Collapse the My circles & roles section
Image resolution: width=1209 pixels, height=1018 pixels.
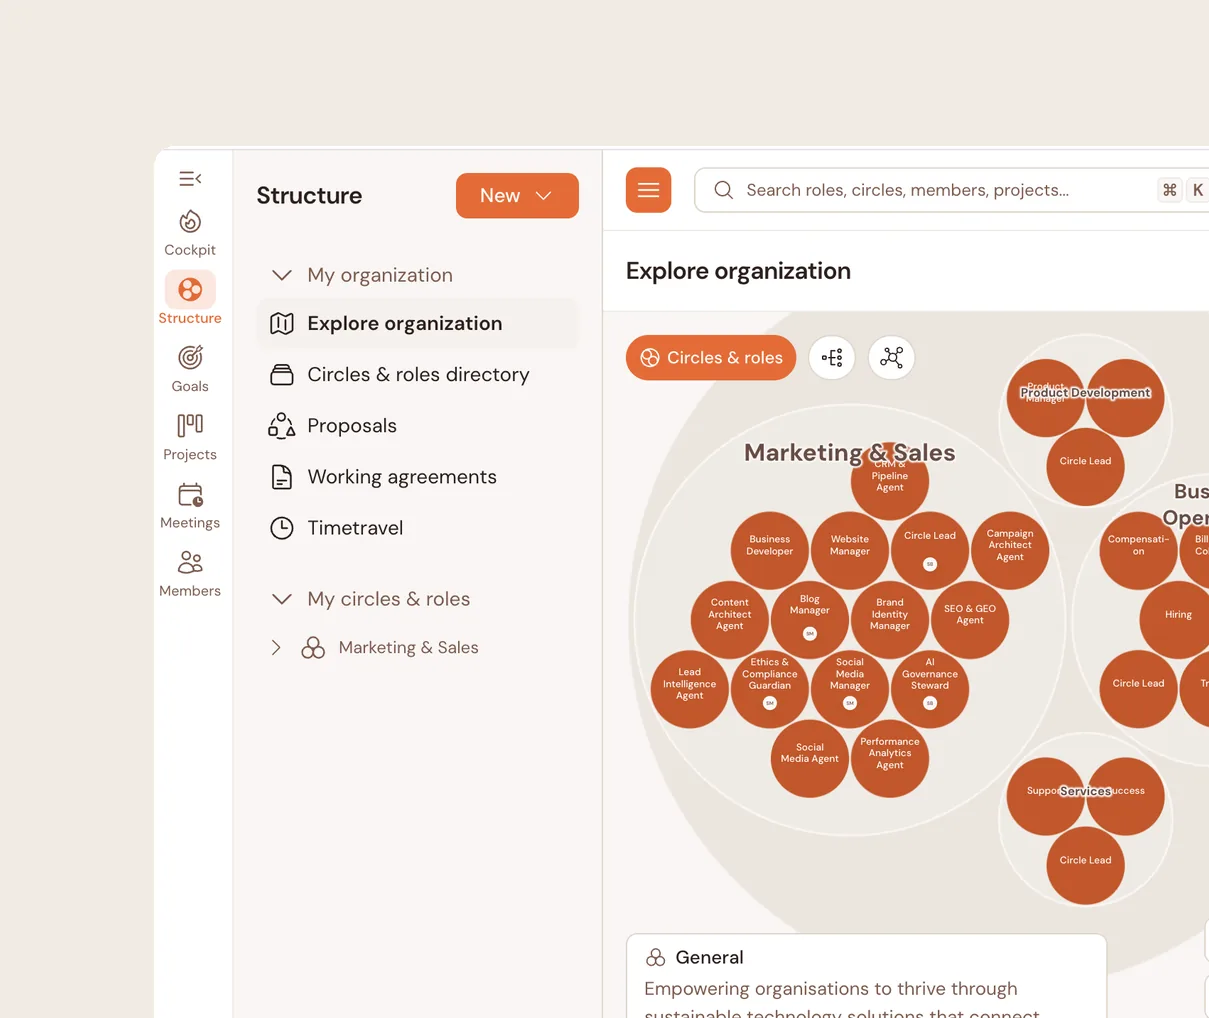282,599
